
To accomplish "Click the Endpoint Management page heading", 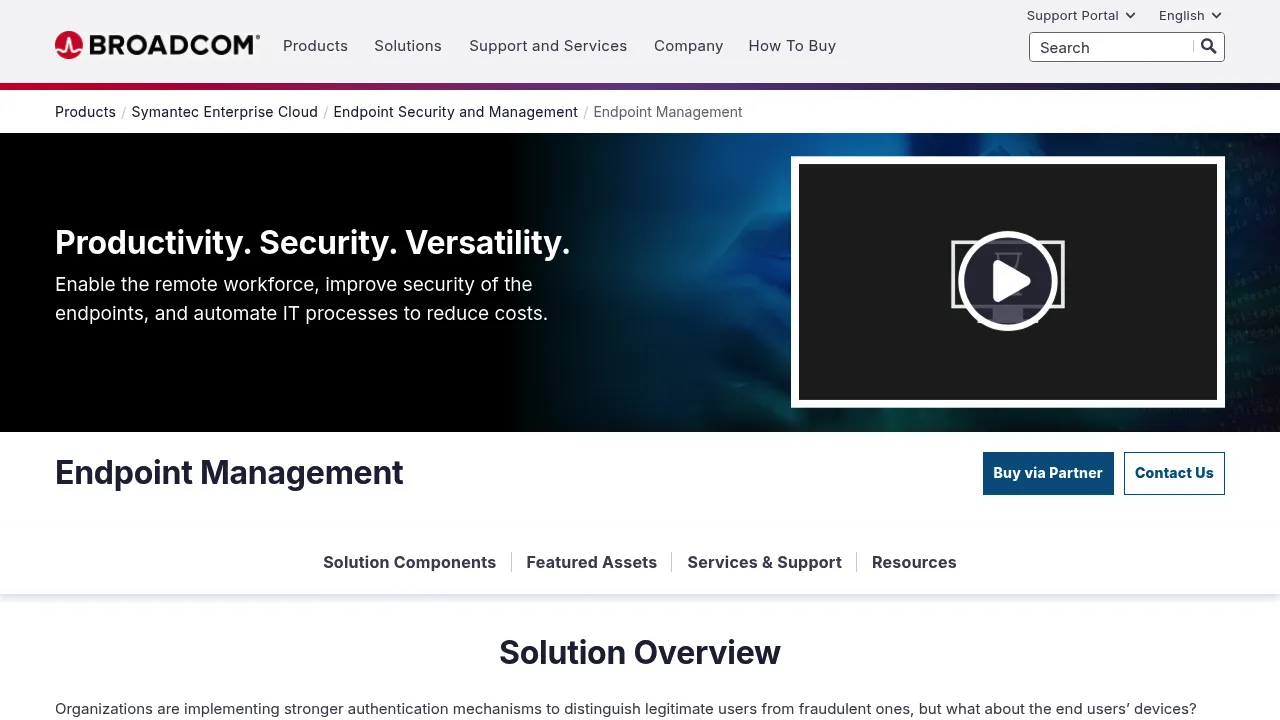I will (x=229, y=472).
